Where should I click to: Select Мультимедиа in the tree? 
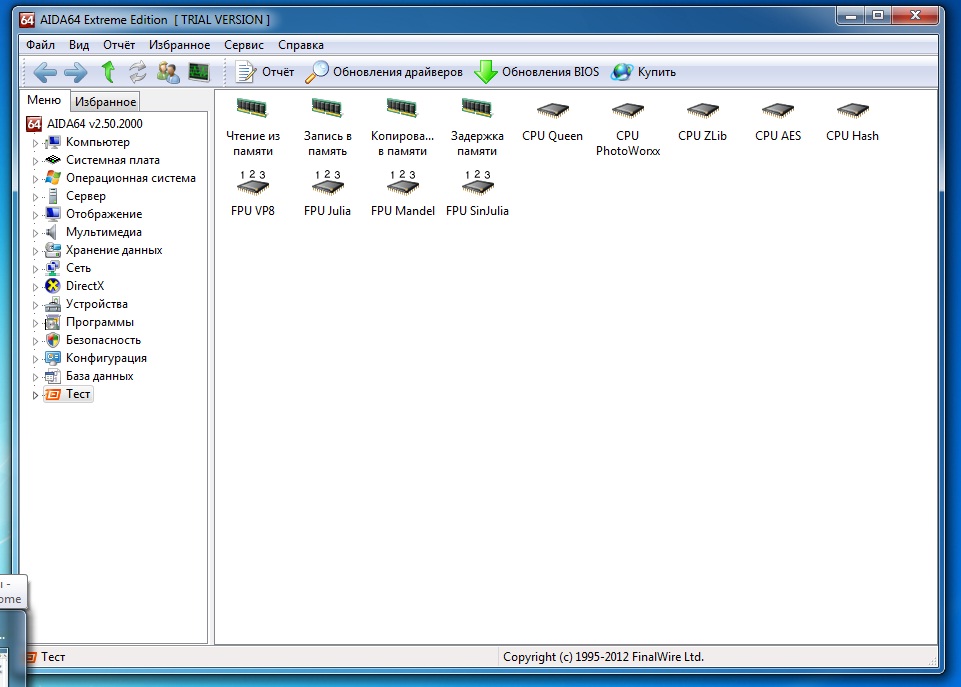tap(104, 232)
